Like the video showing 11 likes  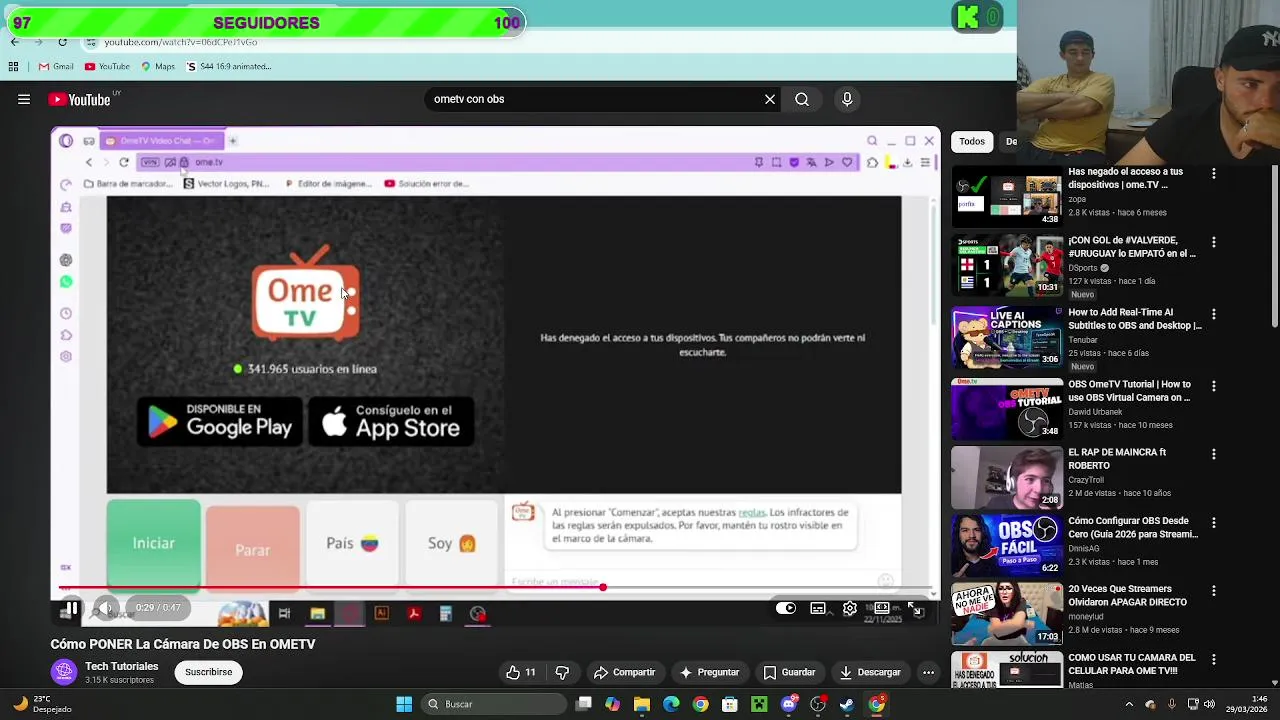[x=521, y=672]
